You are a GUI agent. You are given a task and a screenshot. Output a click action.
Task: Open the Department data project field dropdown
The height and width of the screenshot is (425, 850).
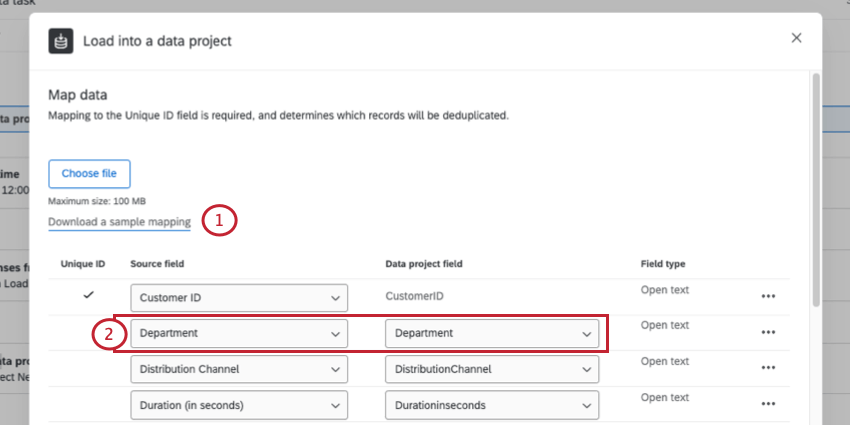coord(493,333)
